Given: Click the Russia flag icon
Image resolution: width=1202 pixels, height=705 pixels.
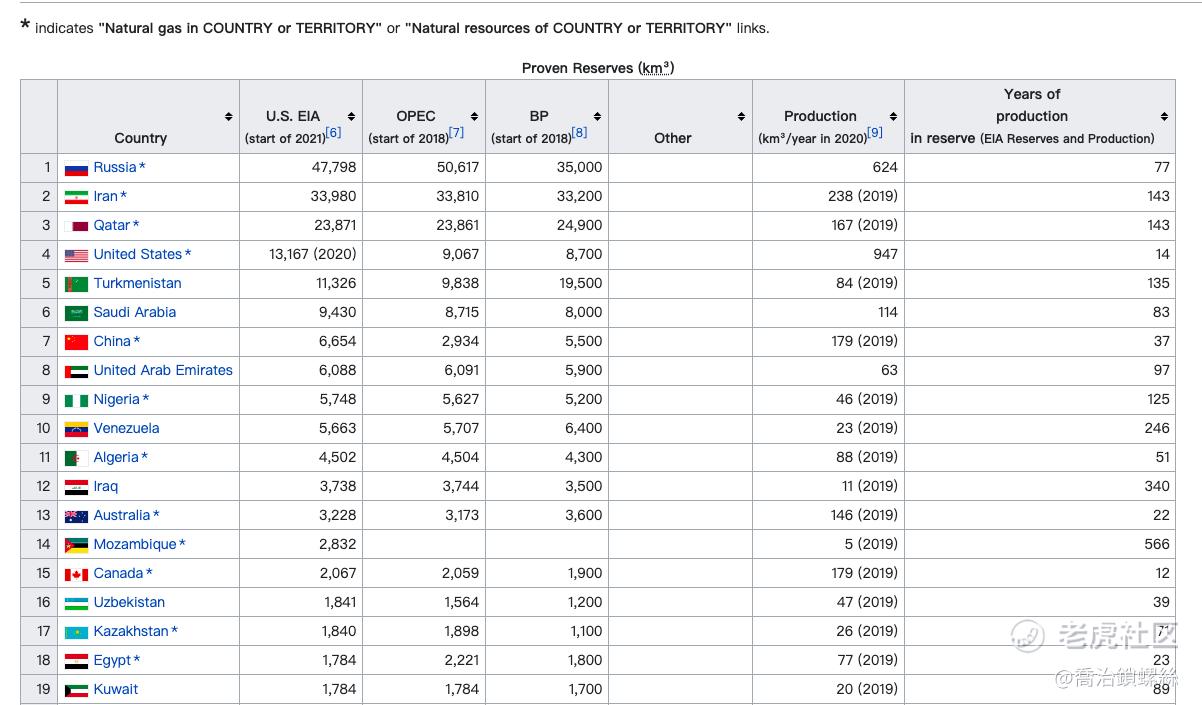Looking at the screenshot, I should [x=76, y=168].
